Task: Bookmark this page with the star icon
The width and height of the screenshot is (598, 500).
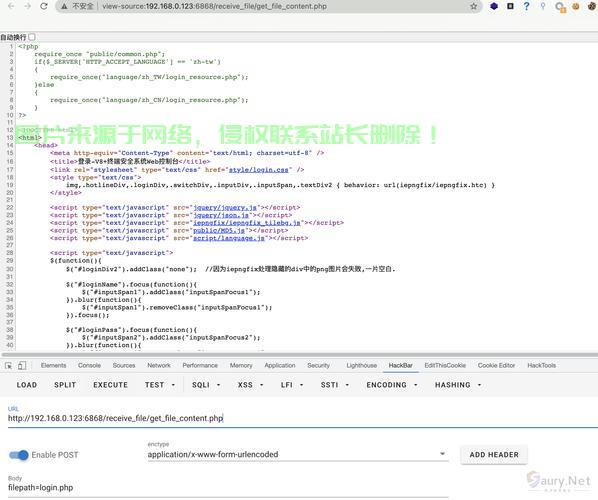Action: (x=474, y=6)
